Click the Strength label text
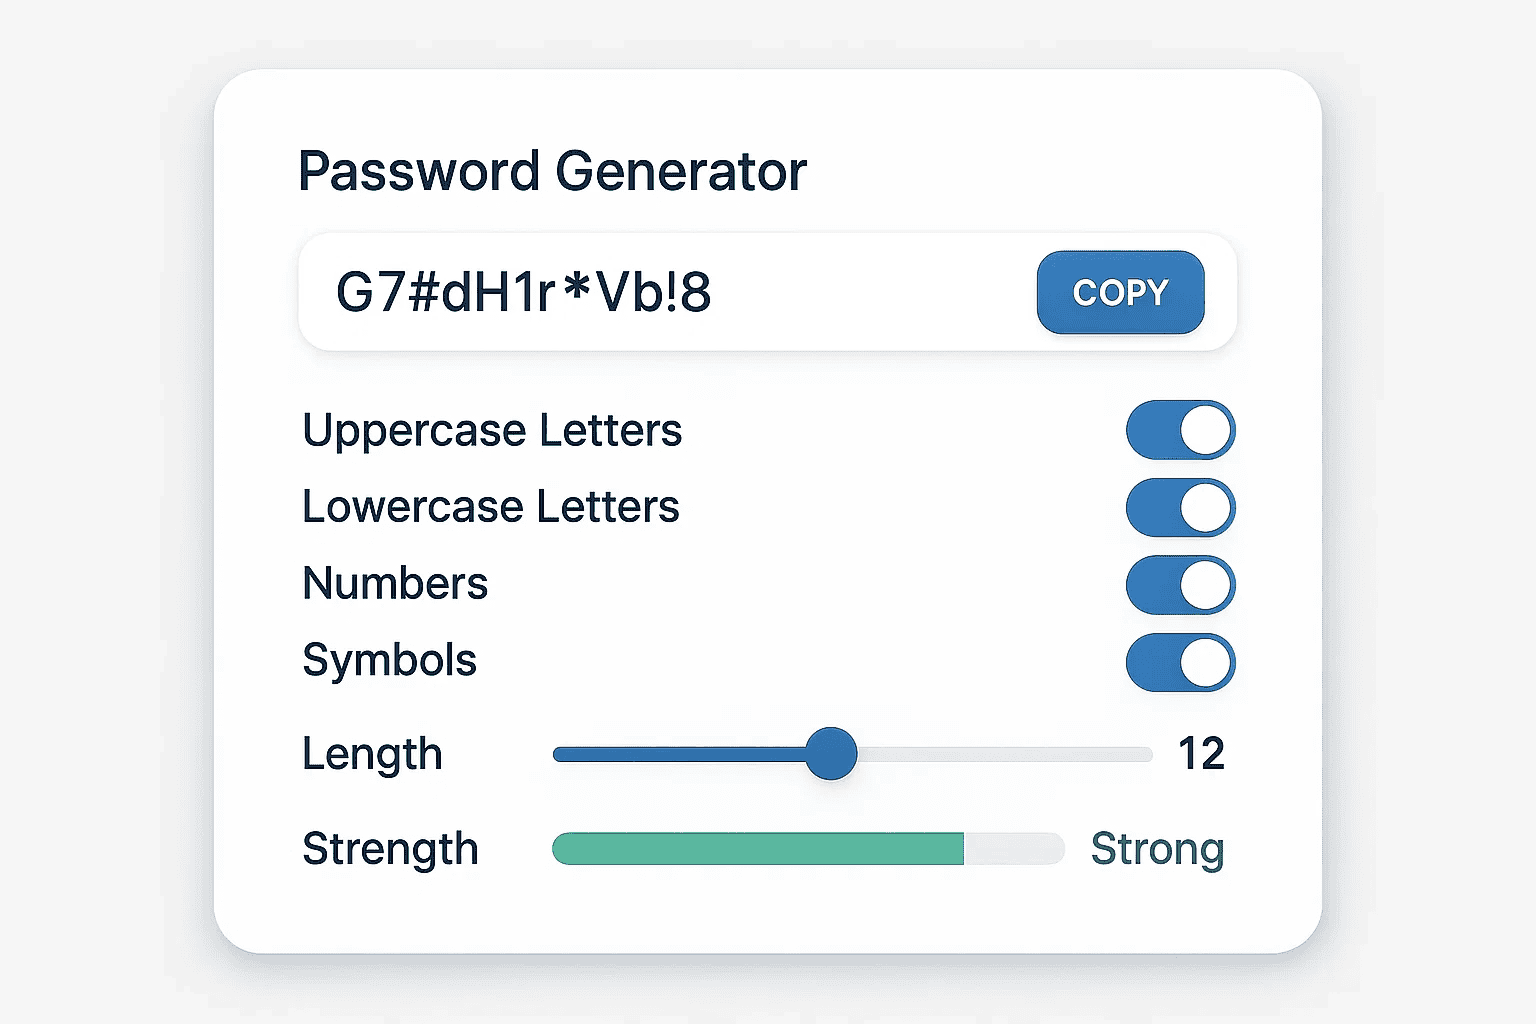Screen dimensions: 1536x1024 [x=390, y=849]
